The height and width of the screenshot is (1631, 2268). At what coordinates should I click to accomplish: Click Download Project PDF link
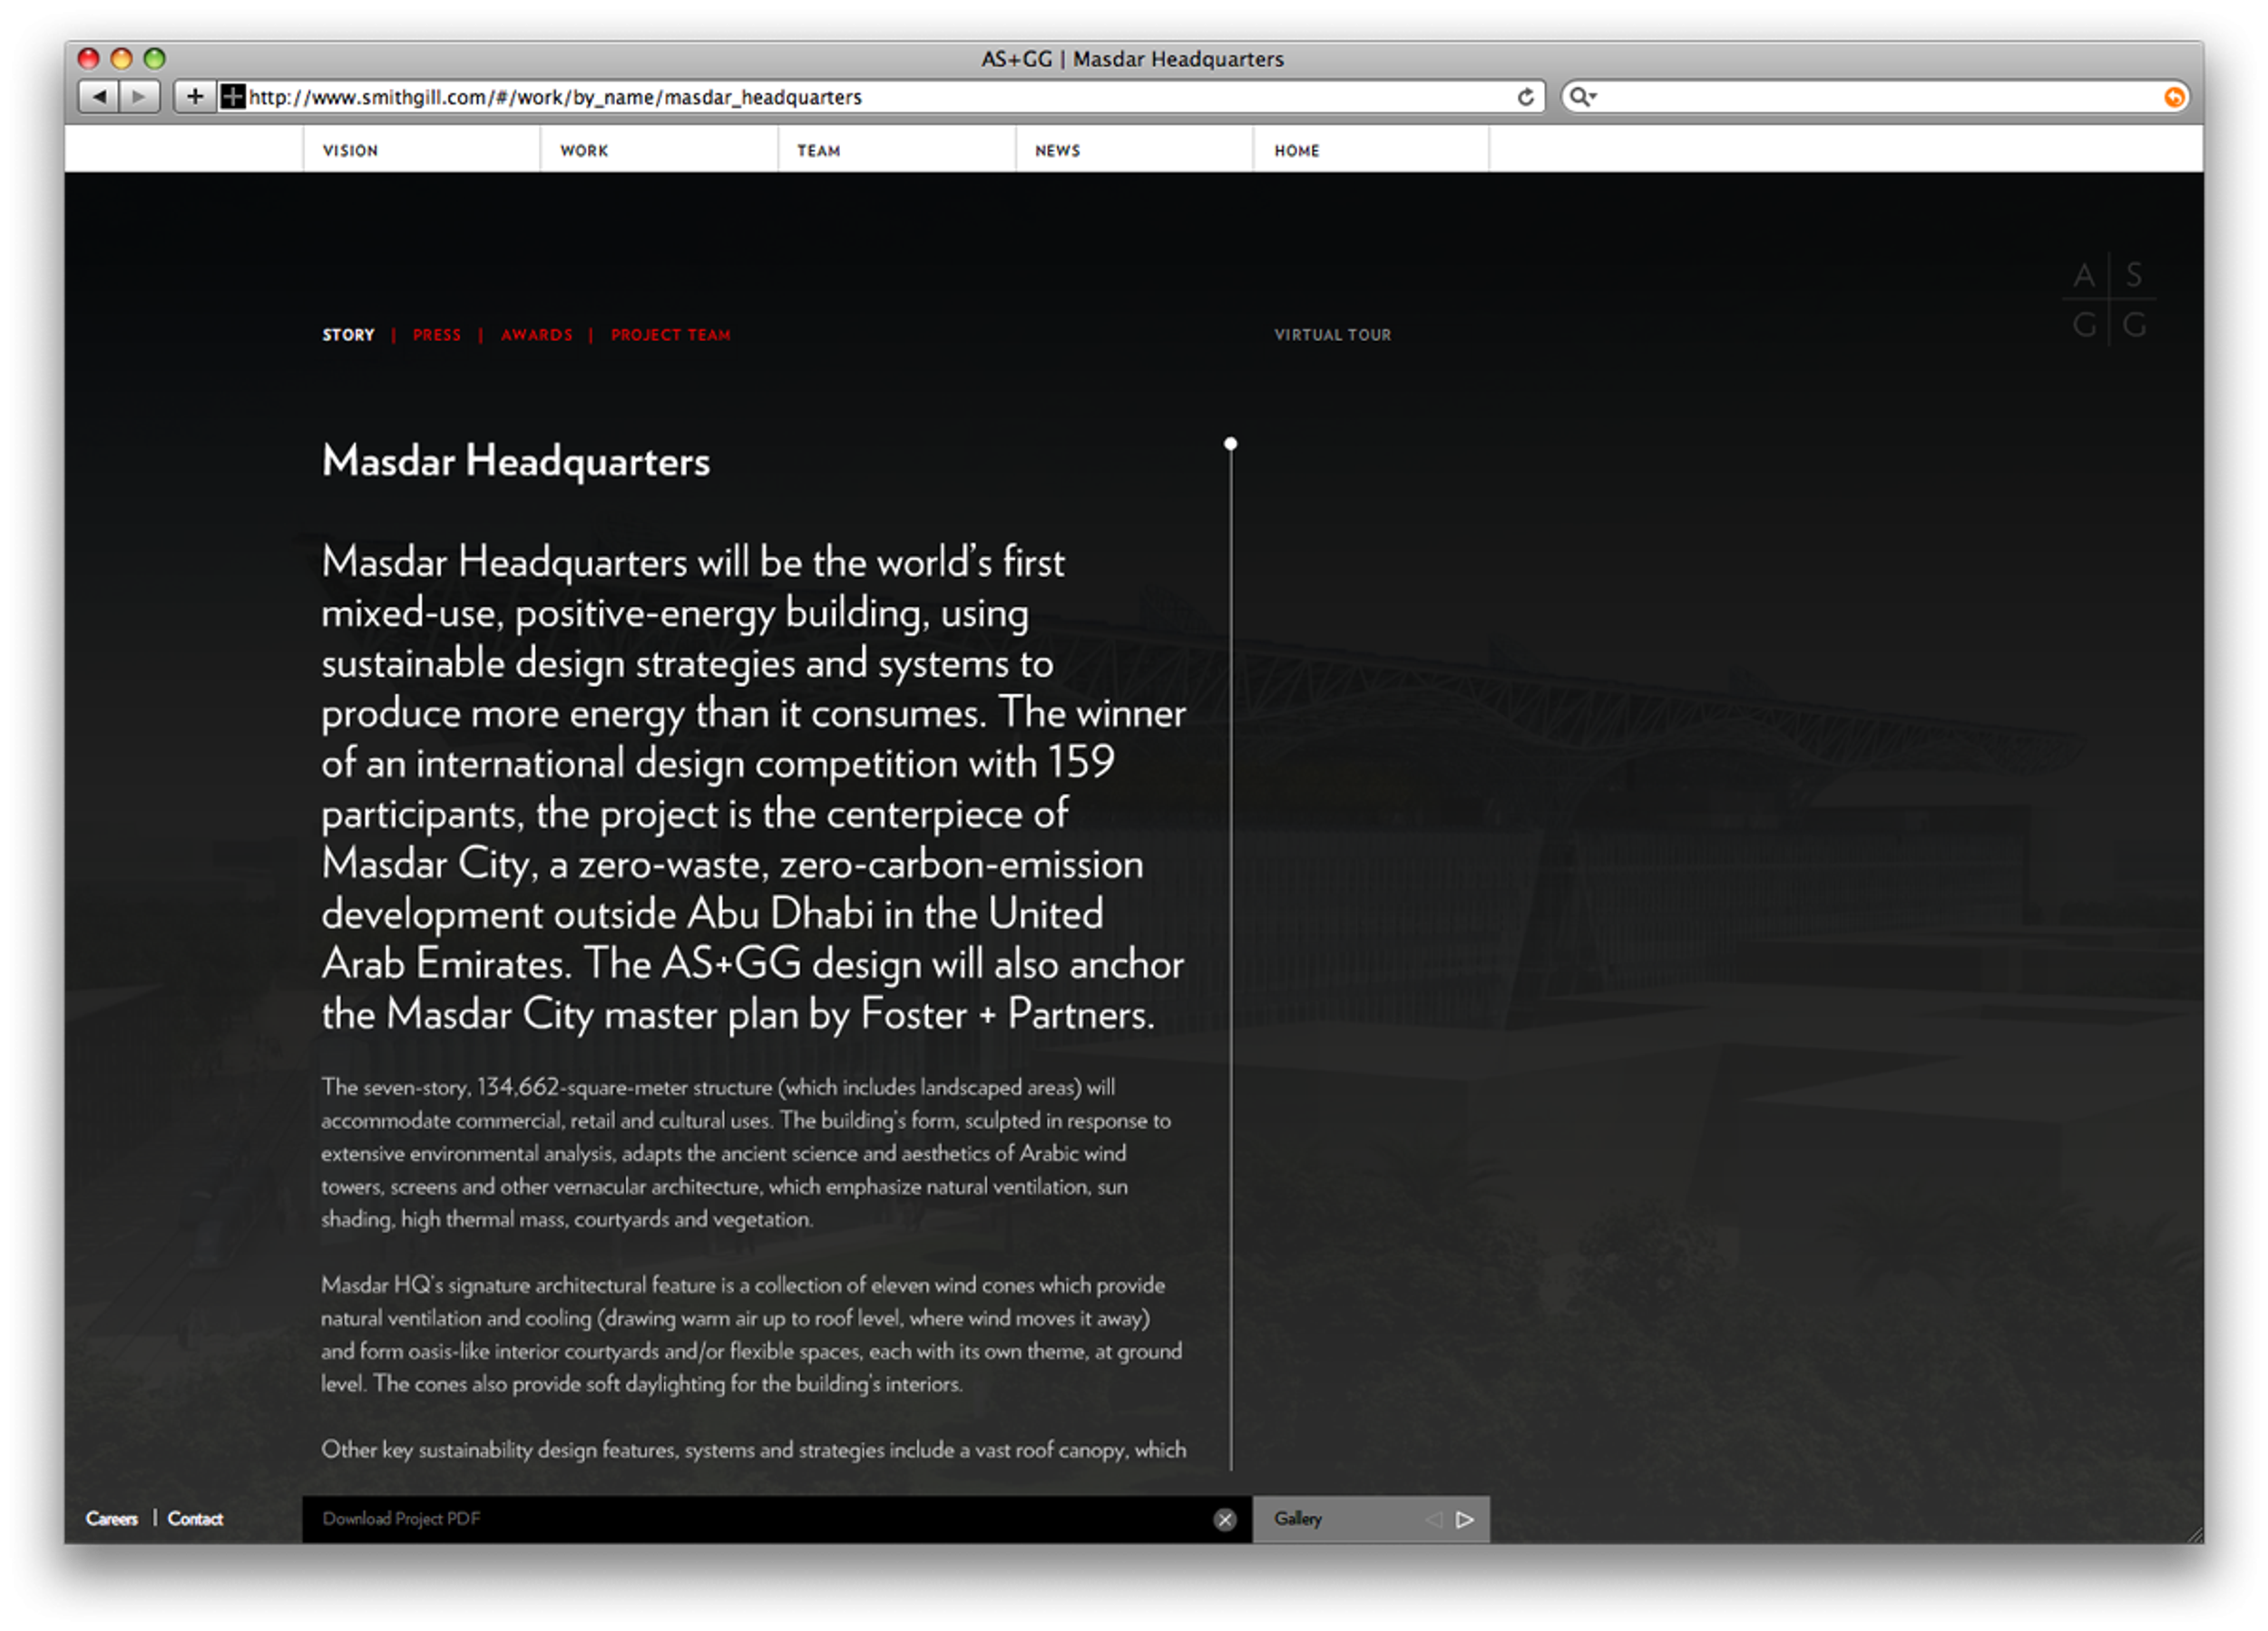coord(401,1519)
